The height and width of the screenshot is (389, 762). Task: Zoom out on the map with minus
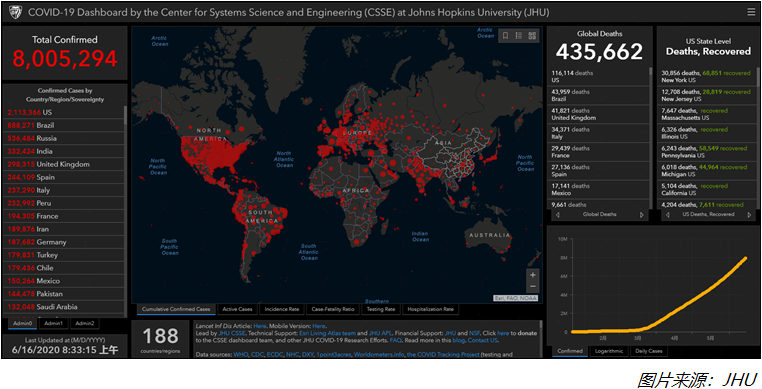(x=533, y=286)
